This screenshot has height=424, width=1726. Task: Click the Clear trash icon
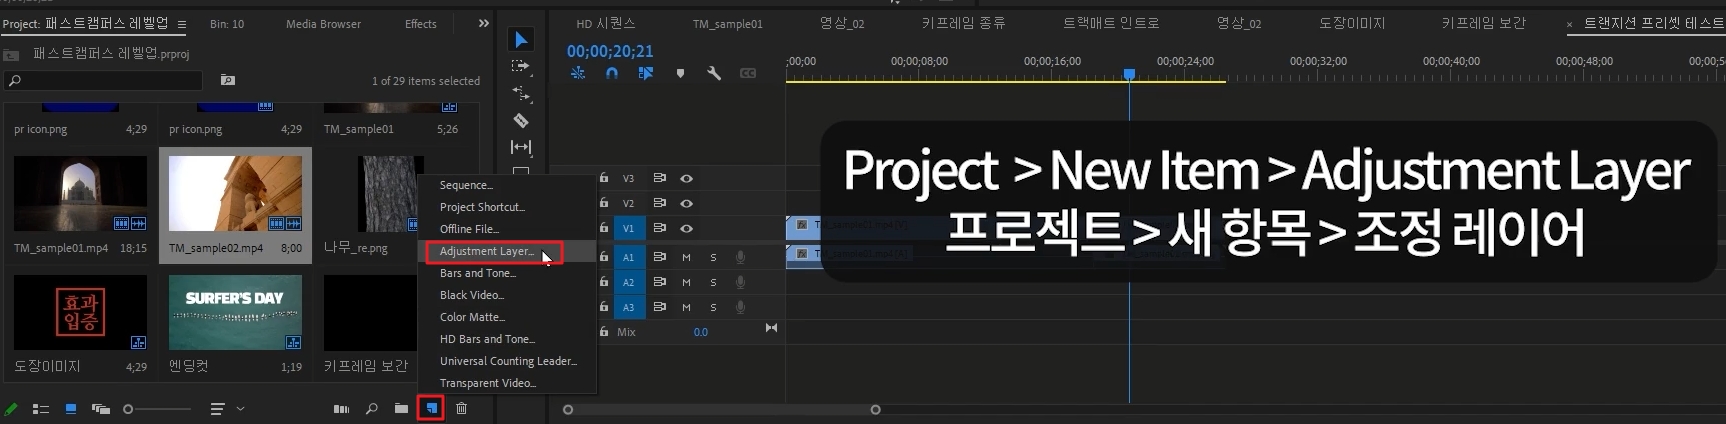tap(461, 408)
